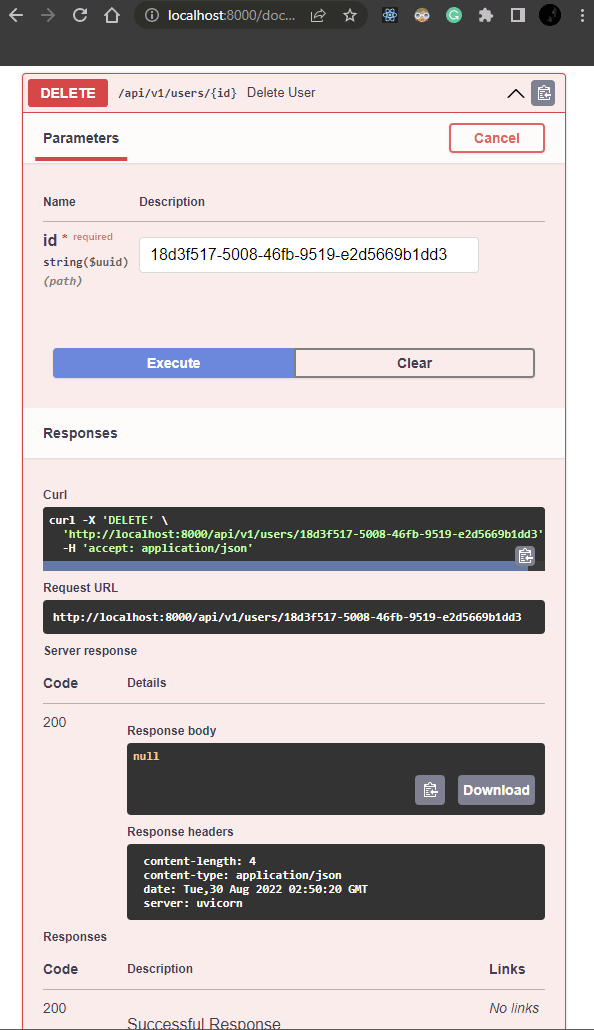The image size is (594, 1030).
Task: Open the Grammarly browser extension
Action: point(454,16)
